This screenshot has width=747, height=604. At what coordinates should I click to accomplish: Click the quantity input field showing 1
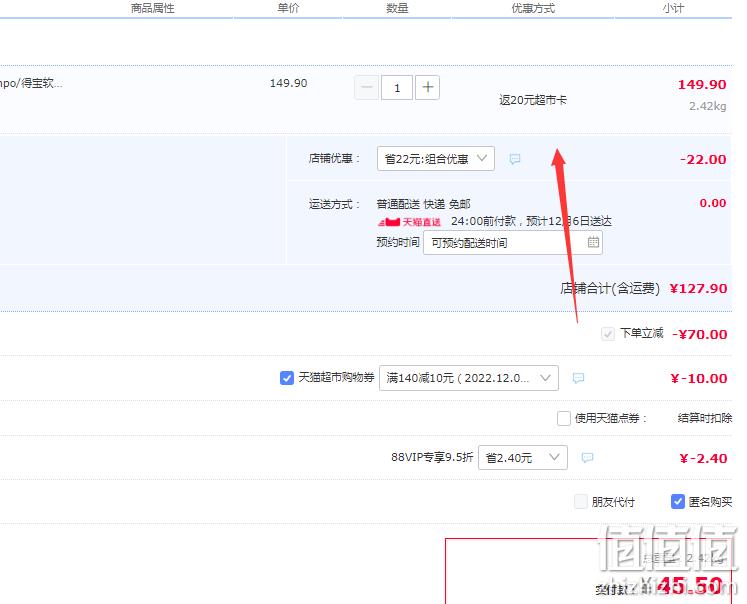(x=397, y=88)
